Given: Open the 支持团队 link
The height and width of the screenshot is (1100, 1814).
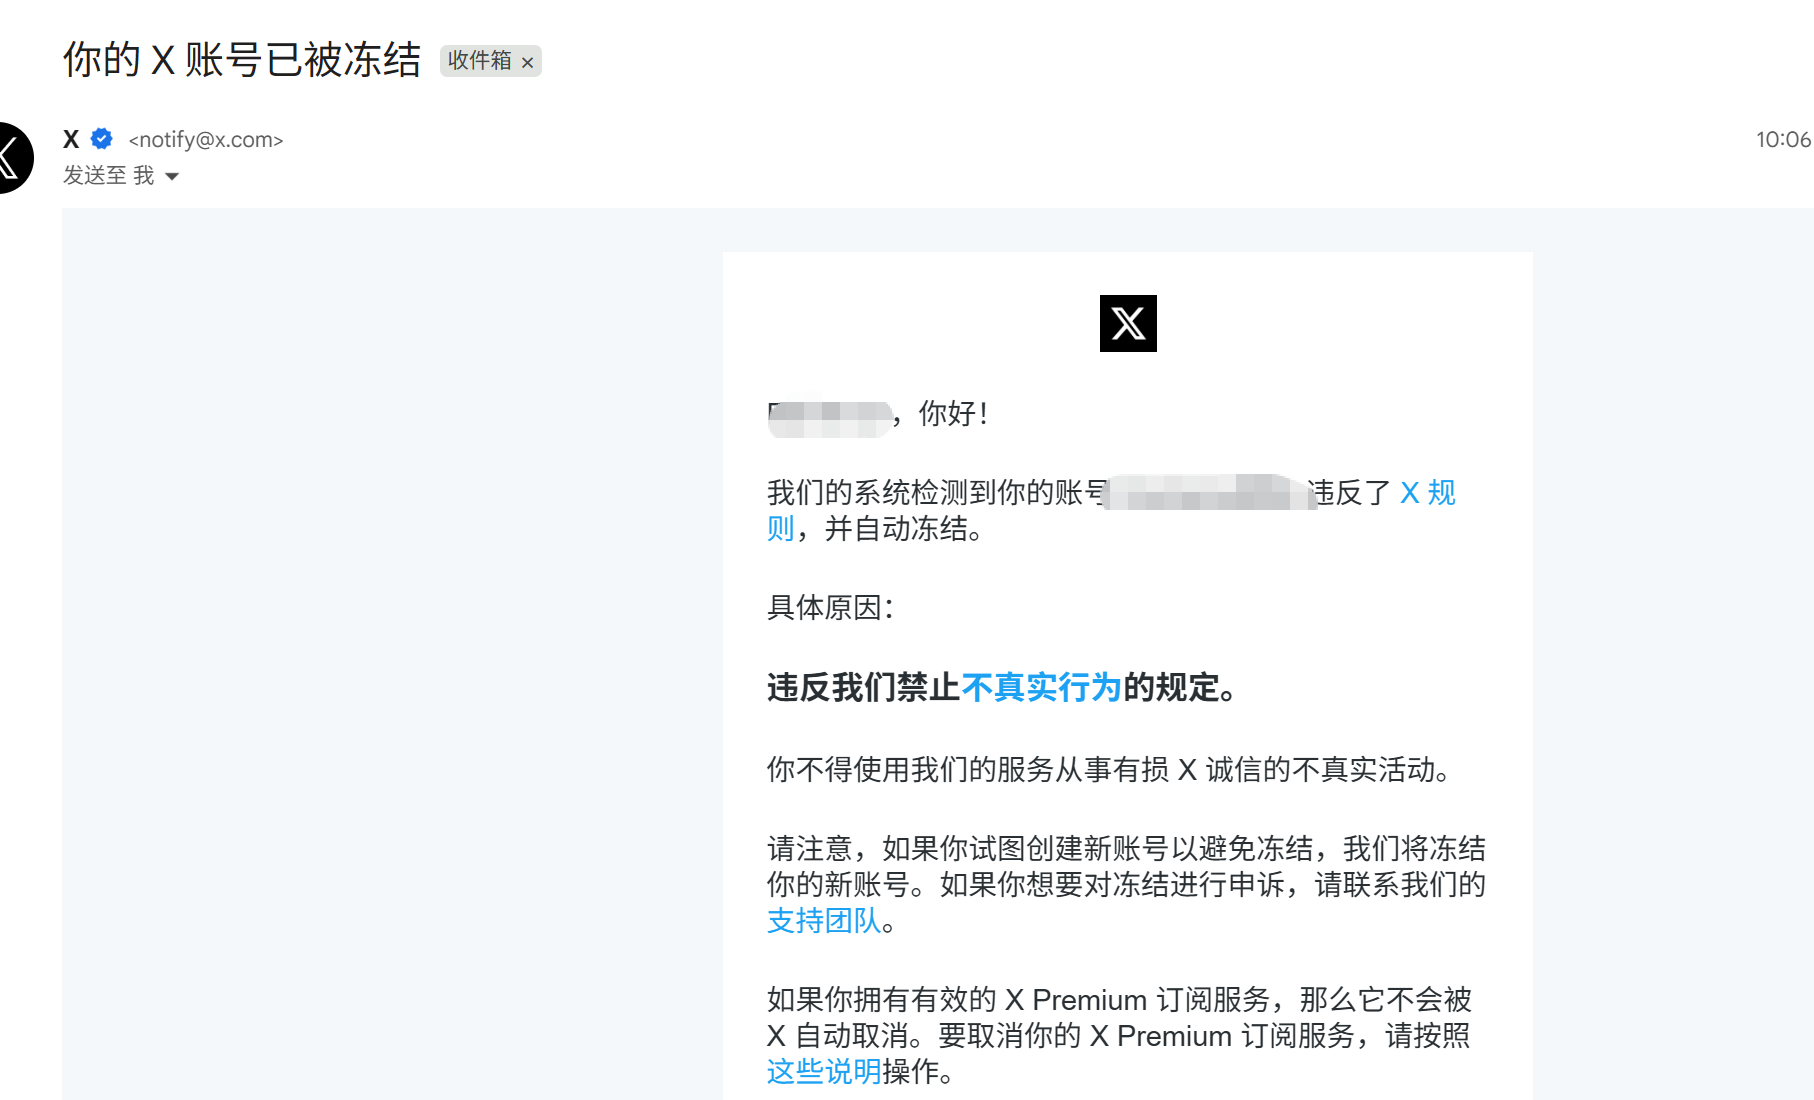Looking at the screenshot, I should point(824,921).
